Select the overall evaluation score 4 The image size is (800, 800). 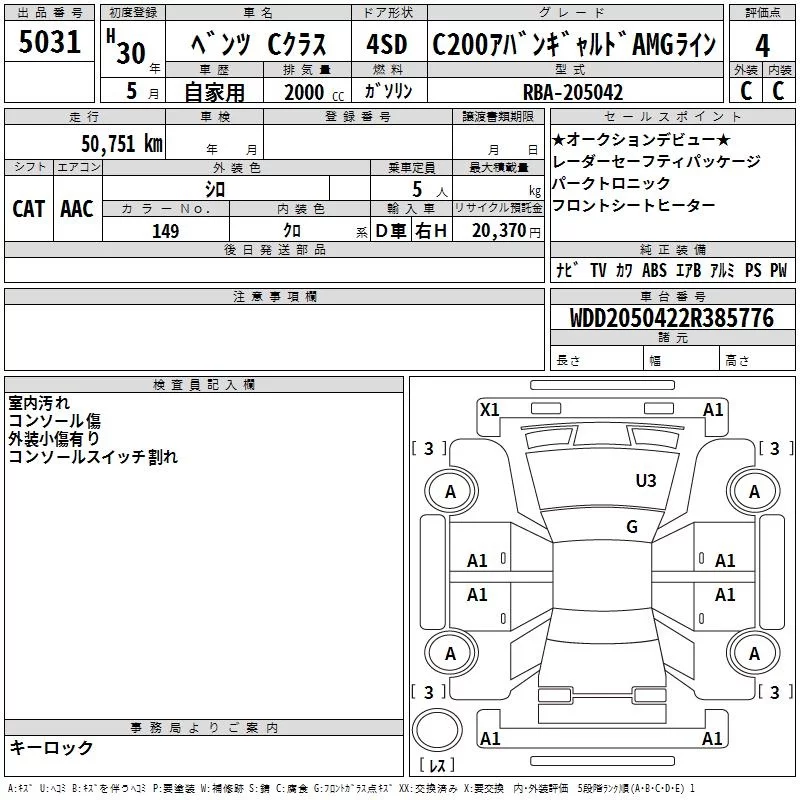coord(762,46)
